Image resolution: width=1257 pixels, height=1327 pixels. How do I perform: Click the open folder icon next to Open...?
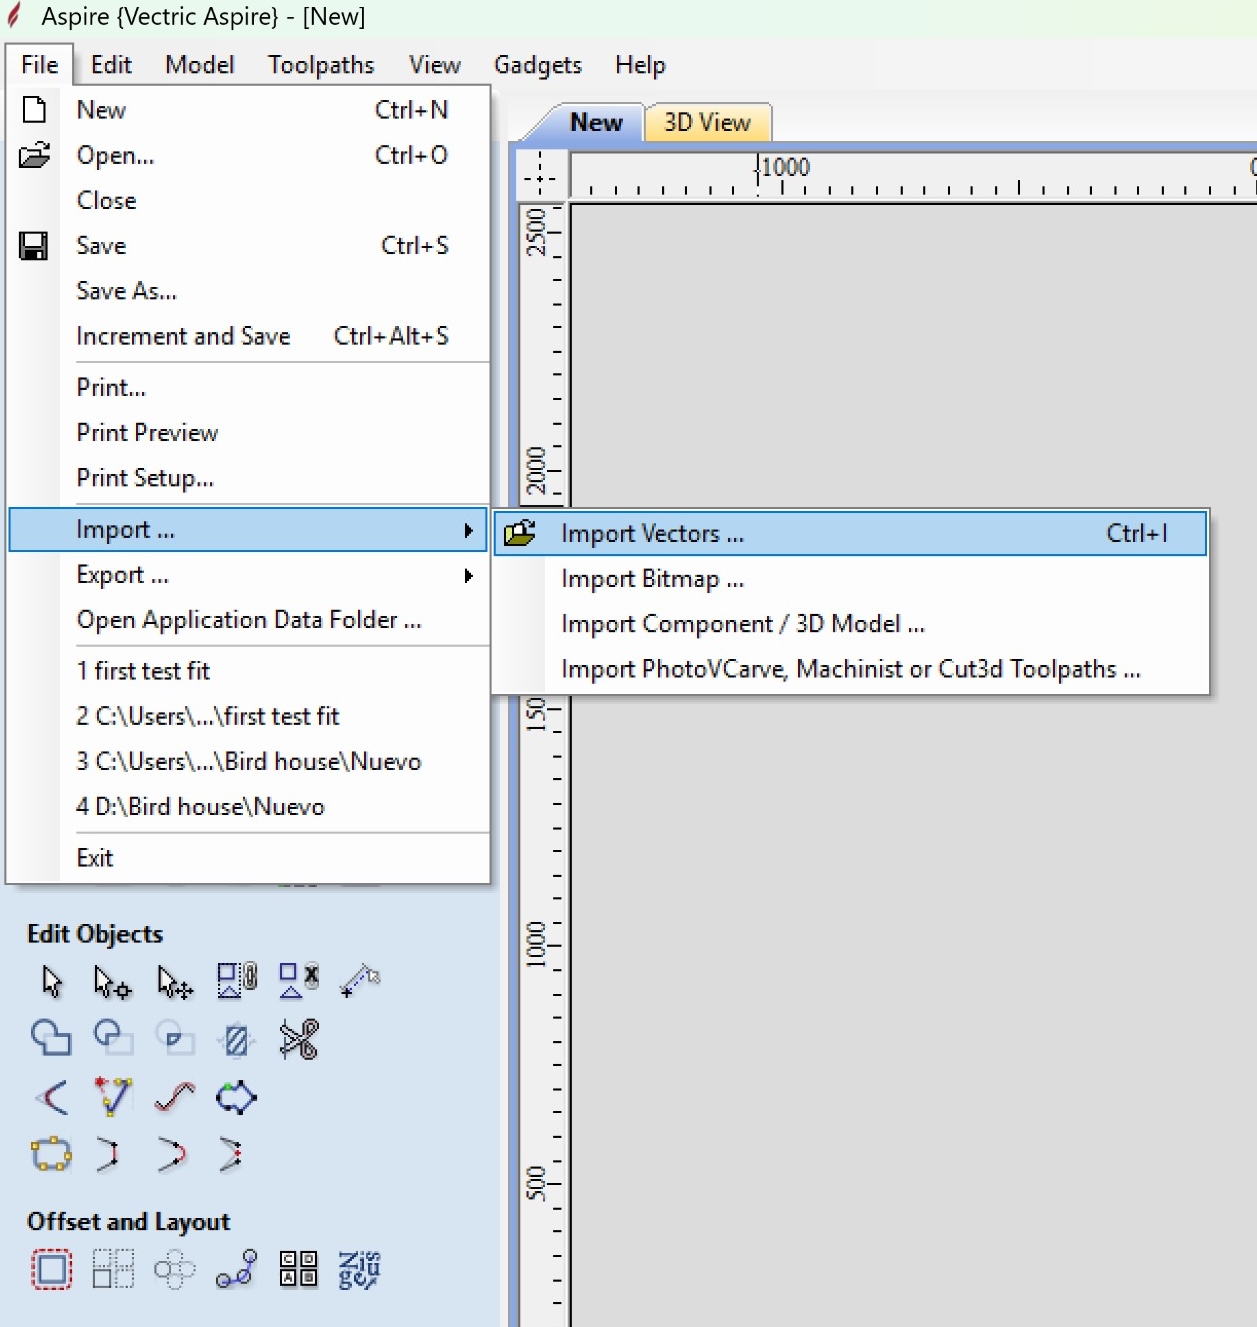pos(35,155)
